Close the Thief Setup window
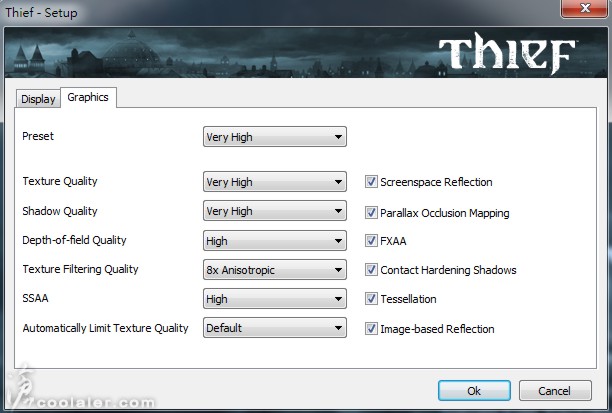The height and width of the screenshot is (413, 612). click(584, 8)
